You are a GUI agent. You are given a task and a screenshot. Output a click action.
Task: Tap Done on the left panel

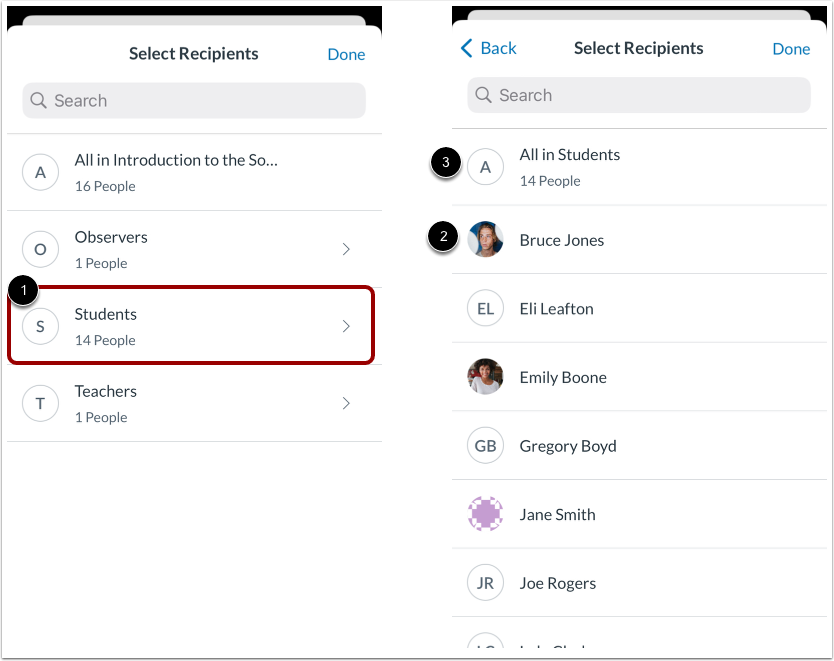(x=346, y=54)
